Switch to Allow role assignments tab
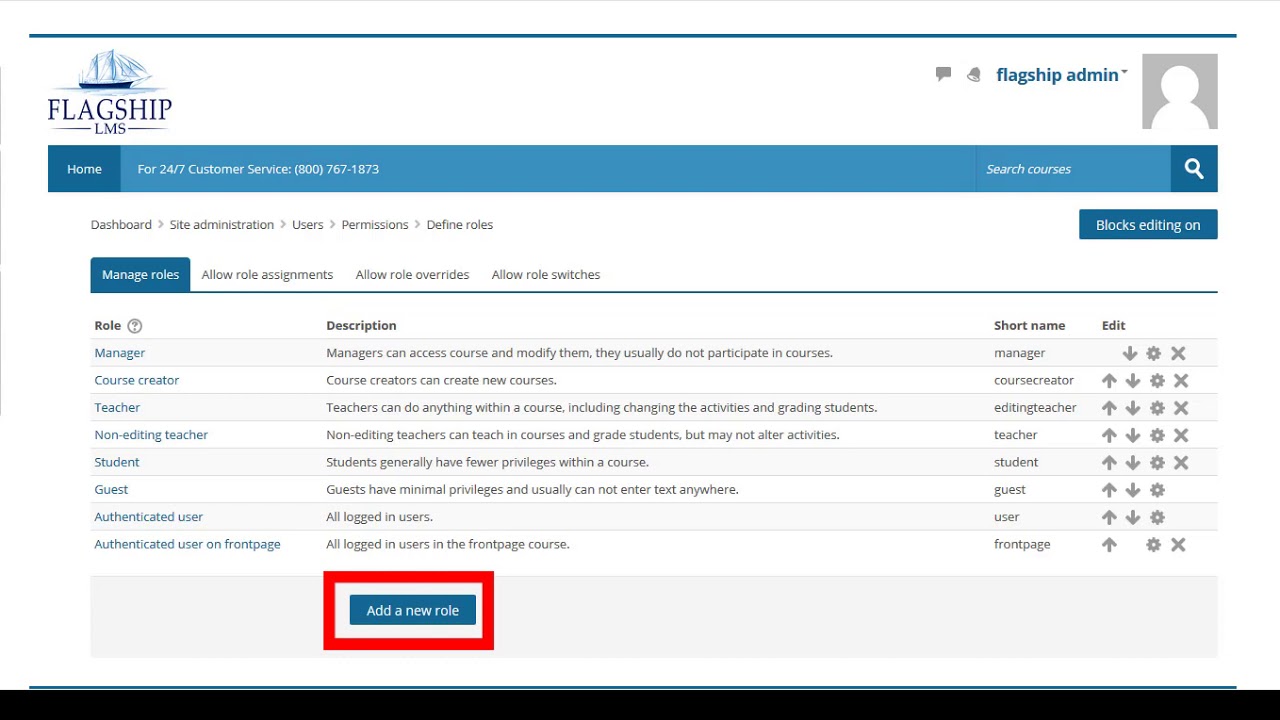Screen dimensions: 1280x720 tap(267, 275)
